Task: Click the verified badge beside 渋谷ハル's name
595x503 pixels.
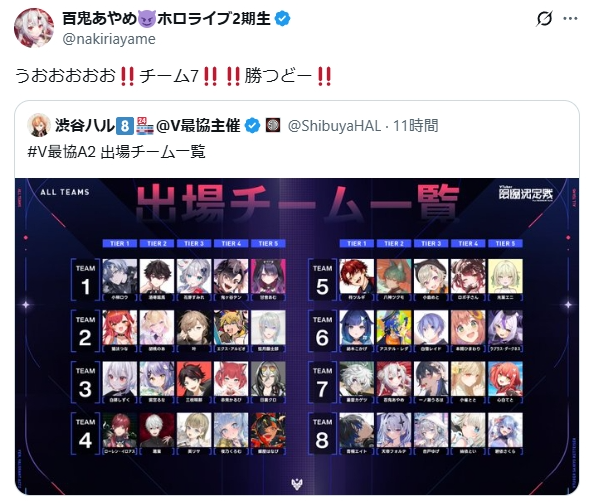Action: pyautogui.click(x=252, y=126)
